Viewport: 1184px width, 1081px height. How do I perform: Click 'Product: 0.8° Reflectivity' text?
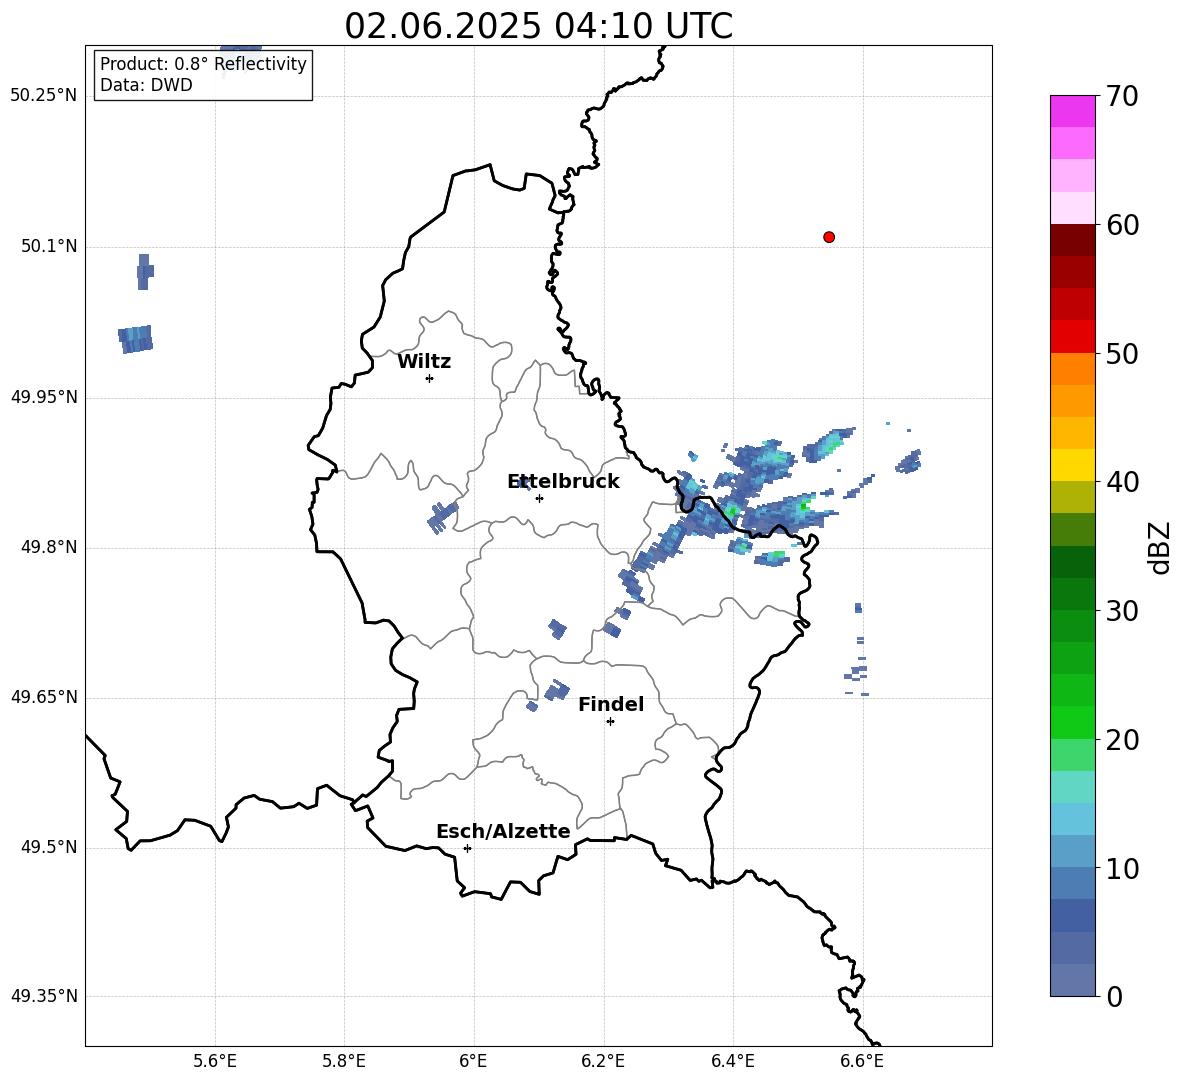click(x=203, y=63)
